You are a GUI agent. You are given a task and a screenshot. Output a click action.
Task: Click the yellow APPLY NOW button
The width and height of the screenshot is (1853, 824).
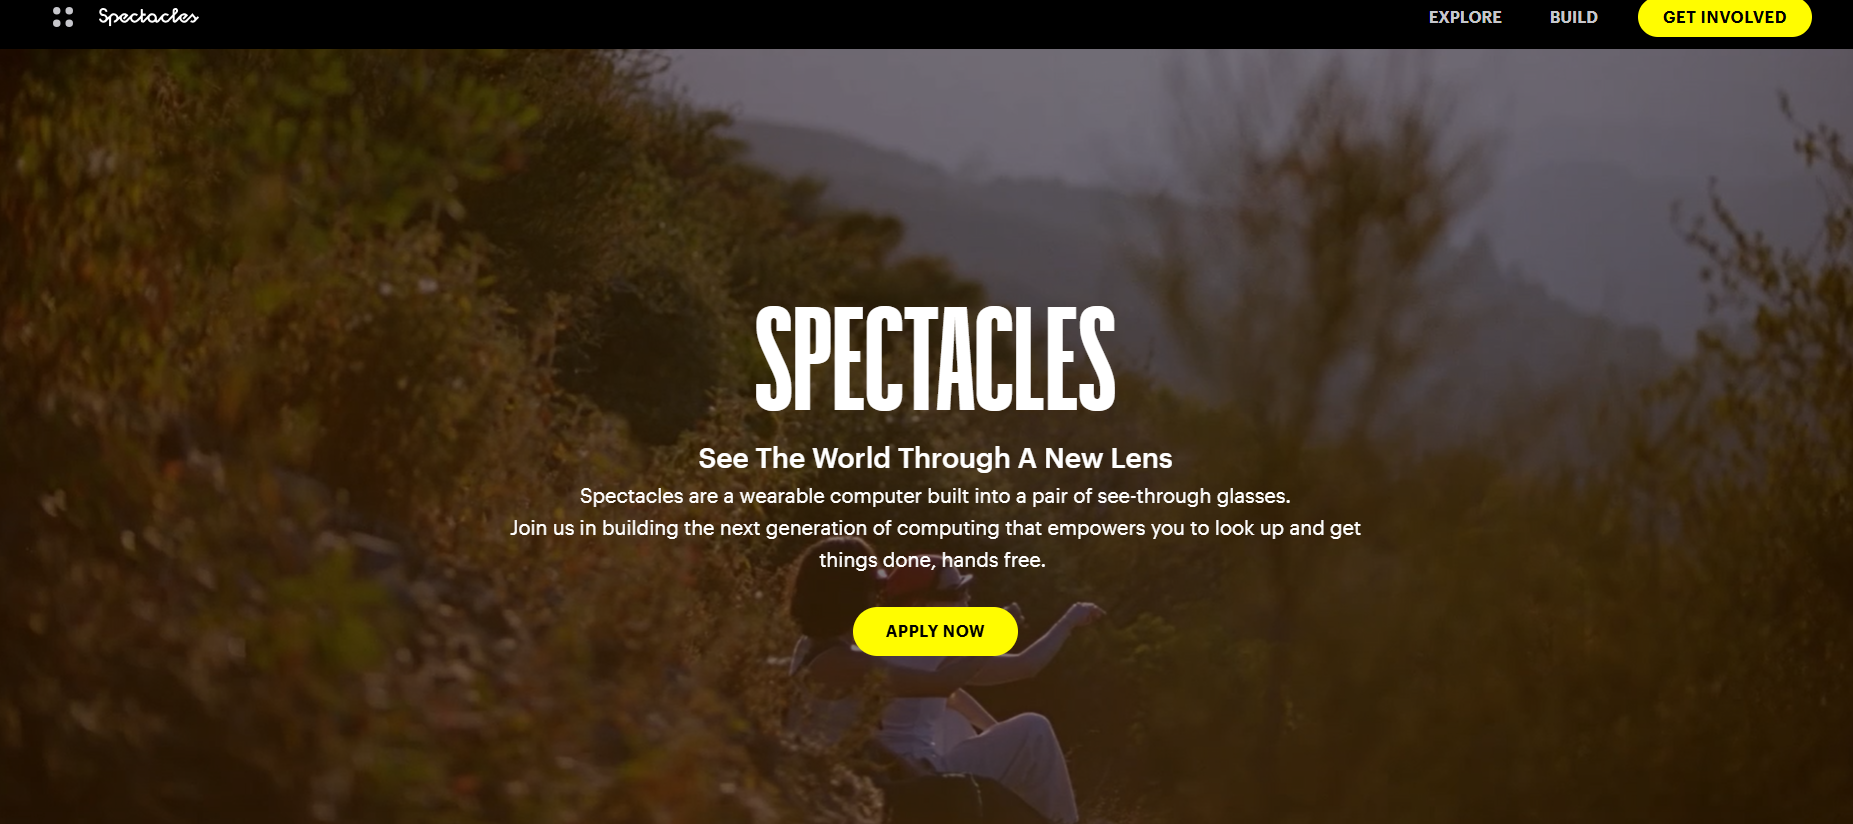[x=935, y=631]
